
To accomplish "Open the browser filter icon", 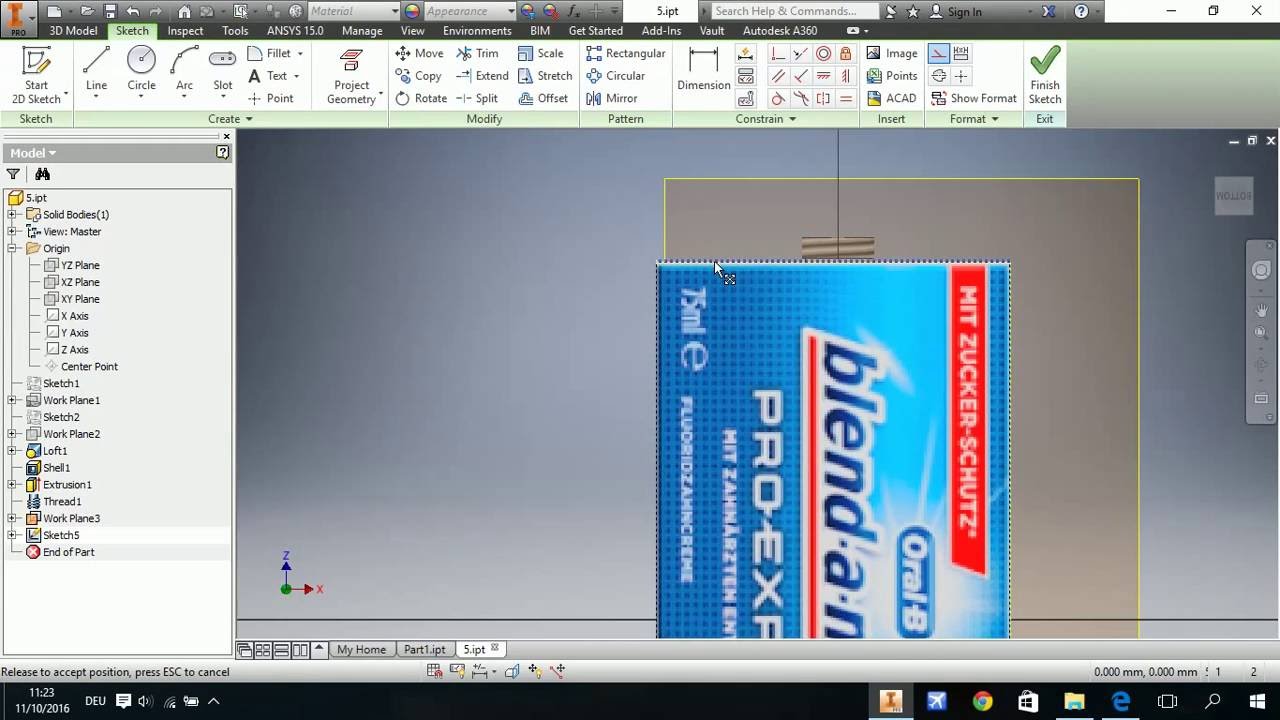I will [x=13, y=174].
